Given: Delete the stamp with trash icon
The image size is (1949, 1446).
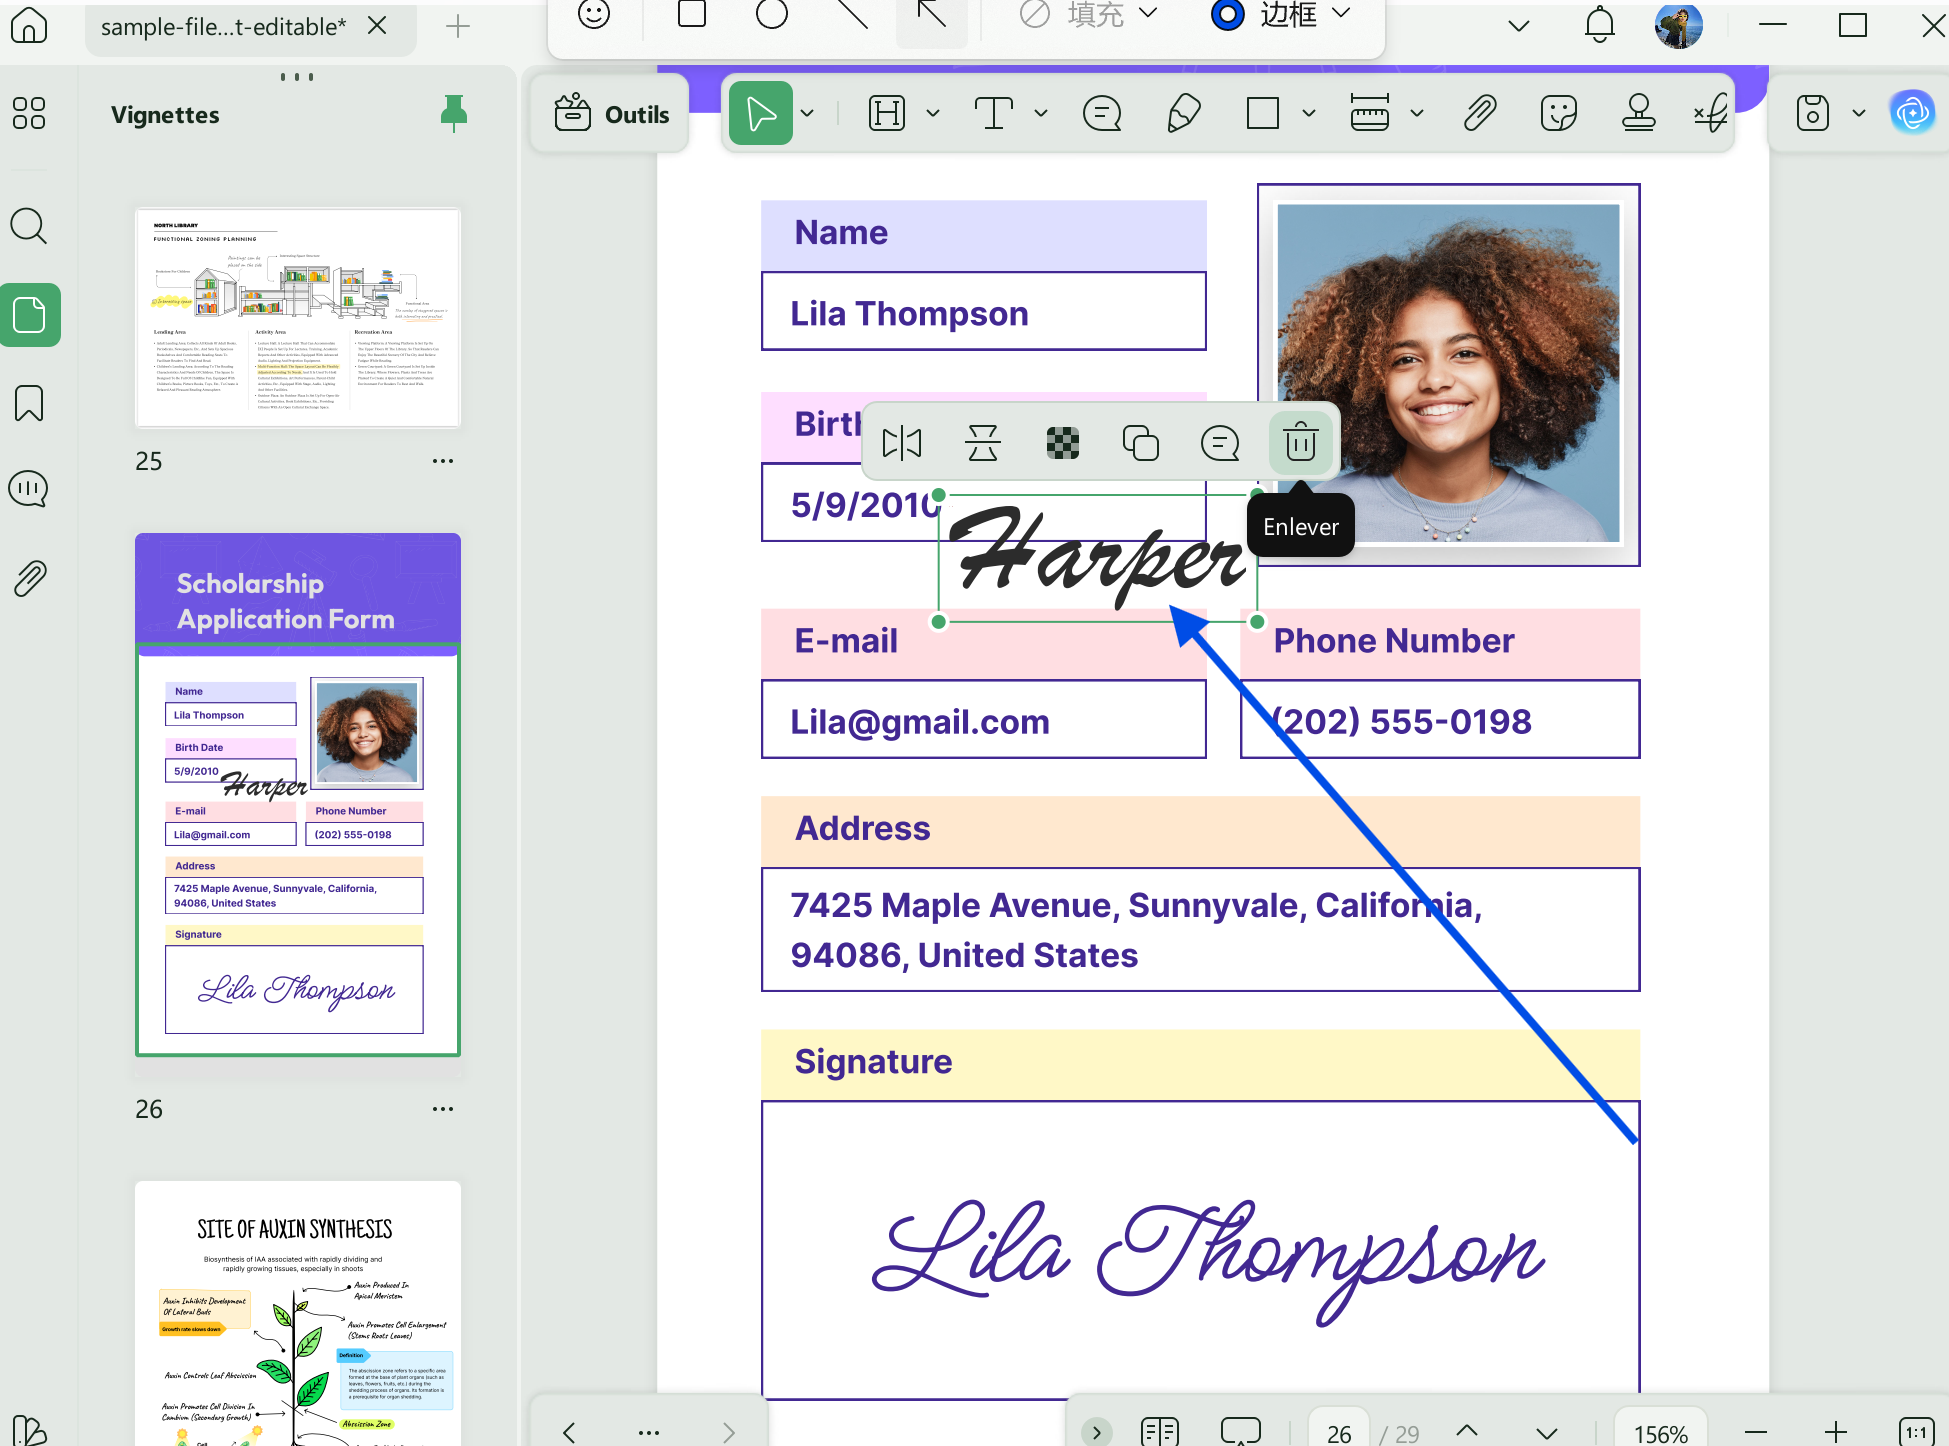Looking at the screenshot, I should coord(1300,442).
